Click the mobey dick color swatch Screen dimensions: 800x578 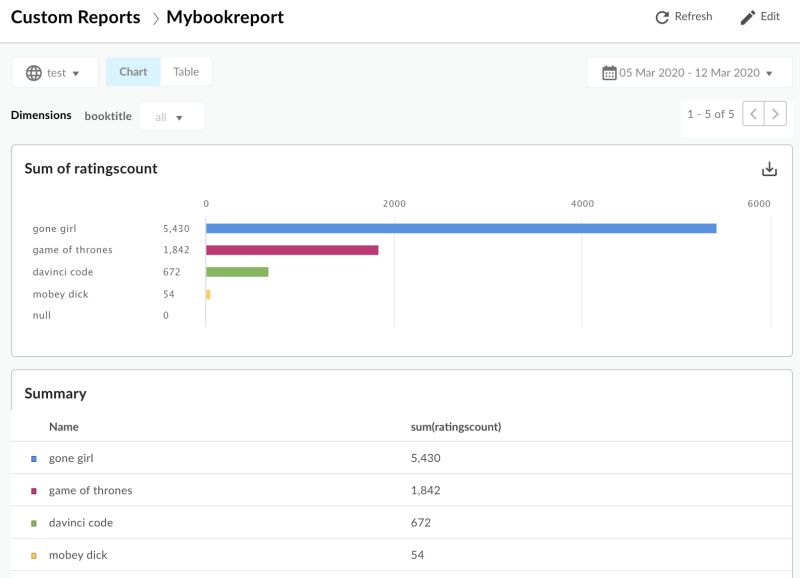tap(32, 554)
